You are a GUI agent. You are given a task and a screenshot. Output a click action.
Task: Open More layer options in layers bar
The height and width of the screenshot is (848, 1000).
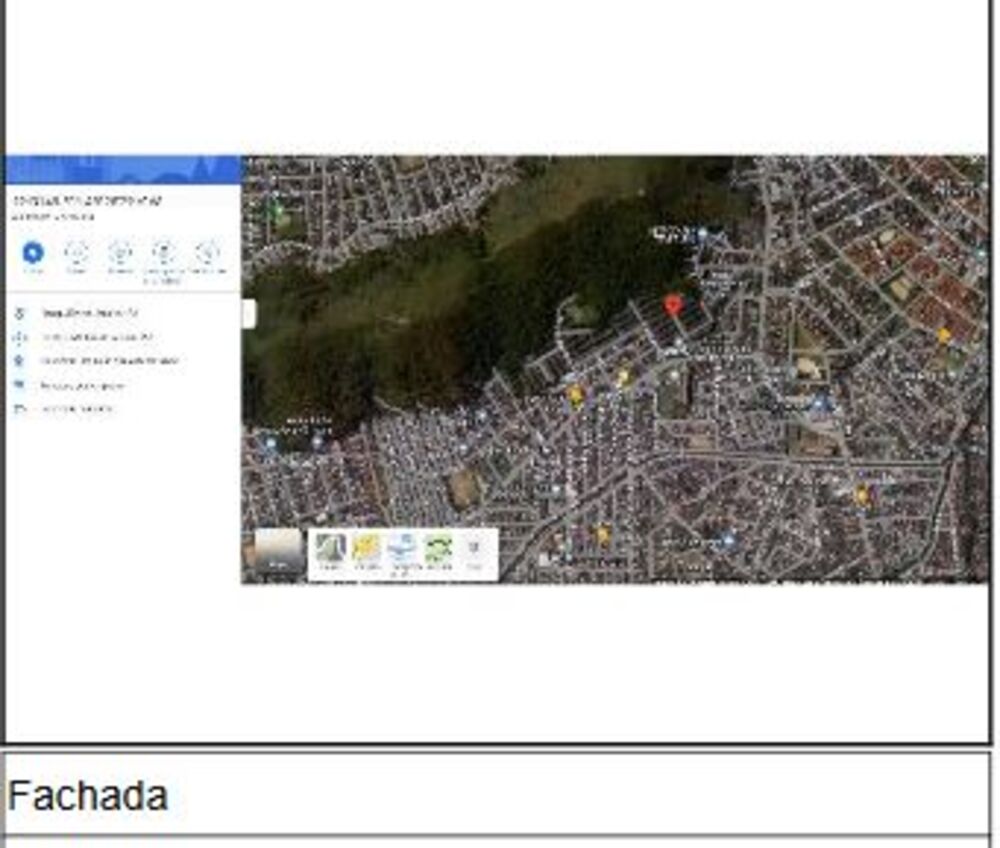475,549
